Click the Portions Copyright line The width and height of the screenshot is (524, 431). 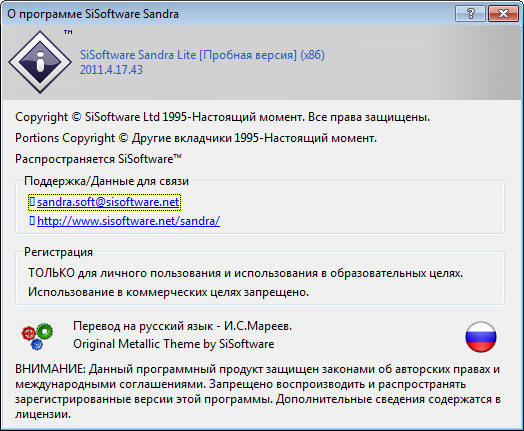tap(196, 138)
